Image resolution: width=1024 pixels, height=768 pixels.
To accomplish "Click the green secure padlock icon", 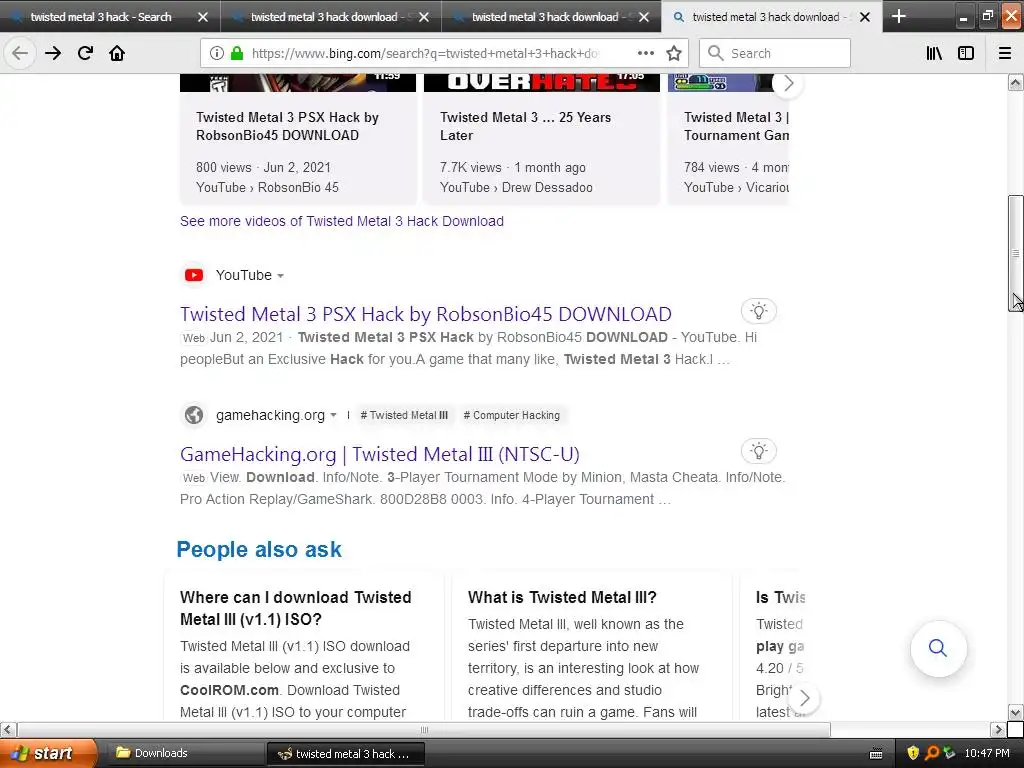I will pos(237,54).
